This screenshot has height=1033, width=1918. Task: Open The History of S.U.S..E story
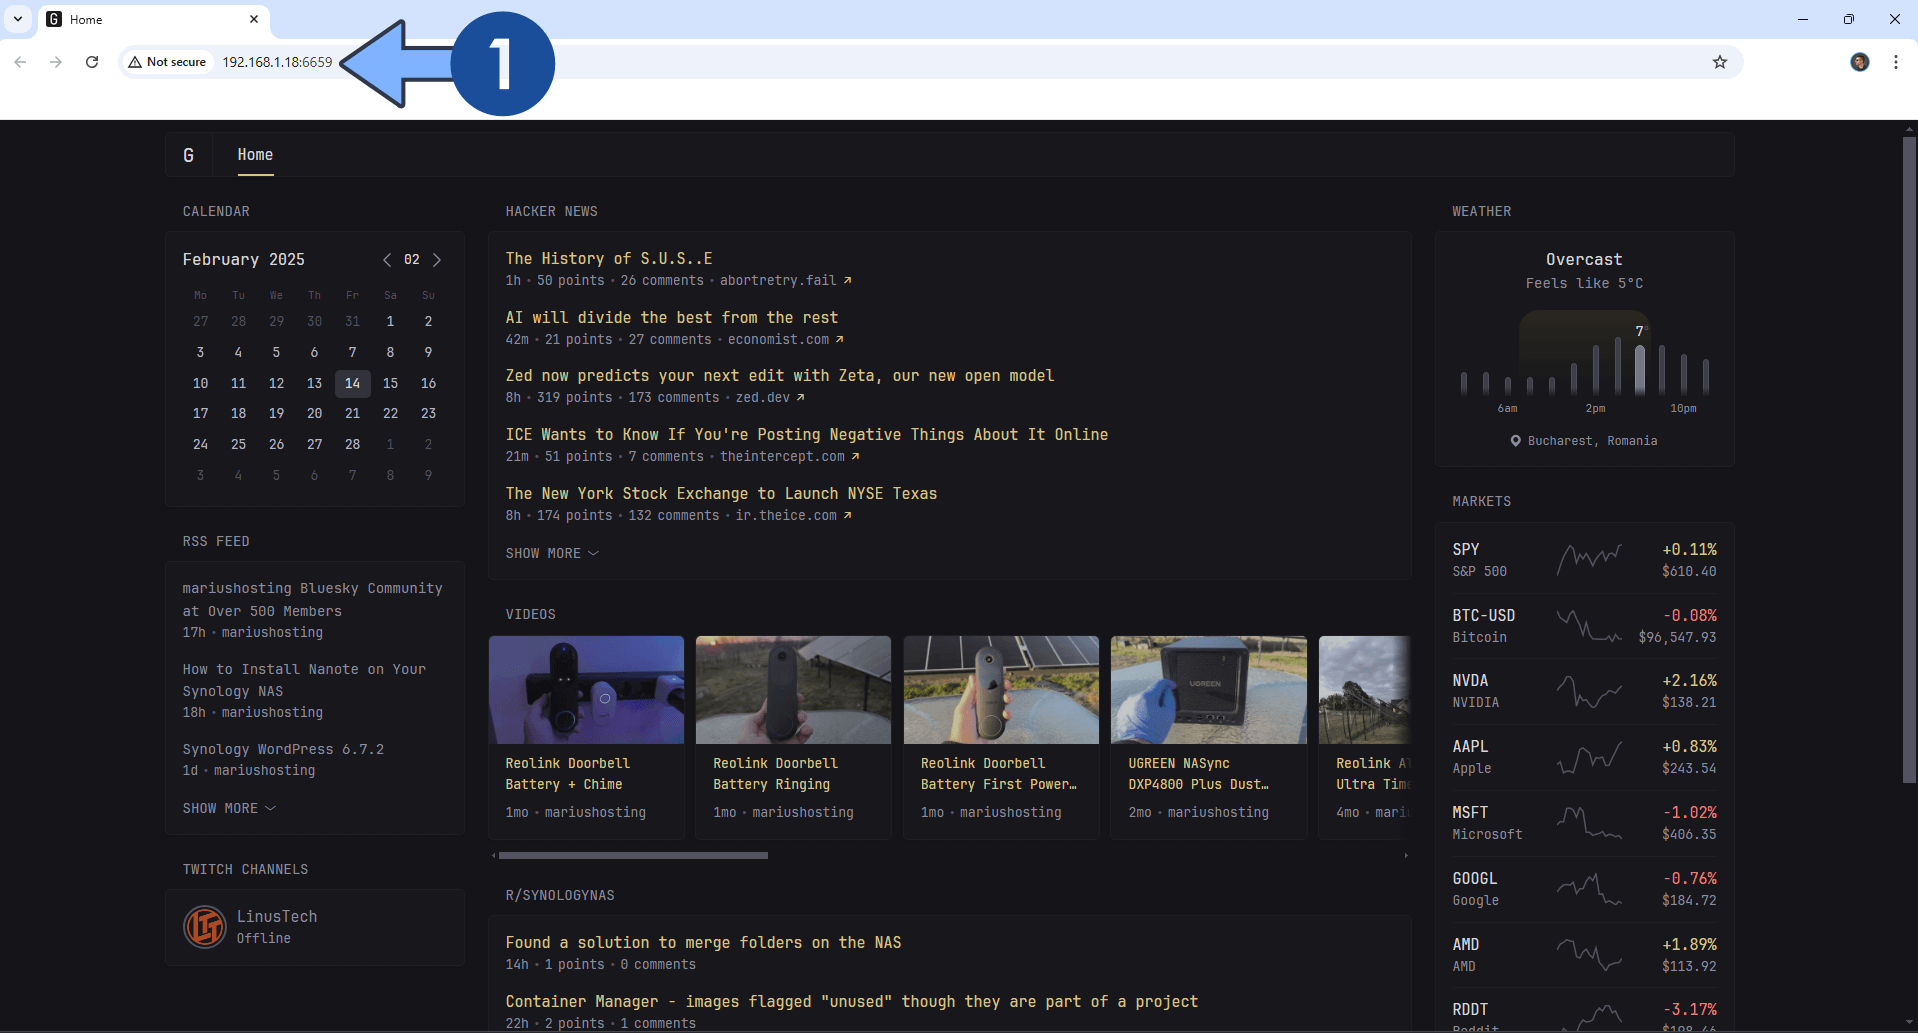(609, 258)
